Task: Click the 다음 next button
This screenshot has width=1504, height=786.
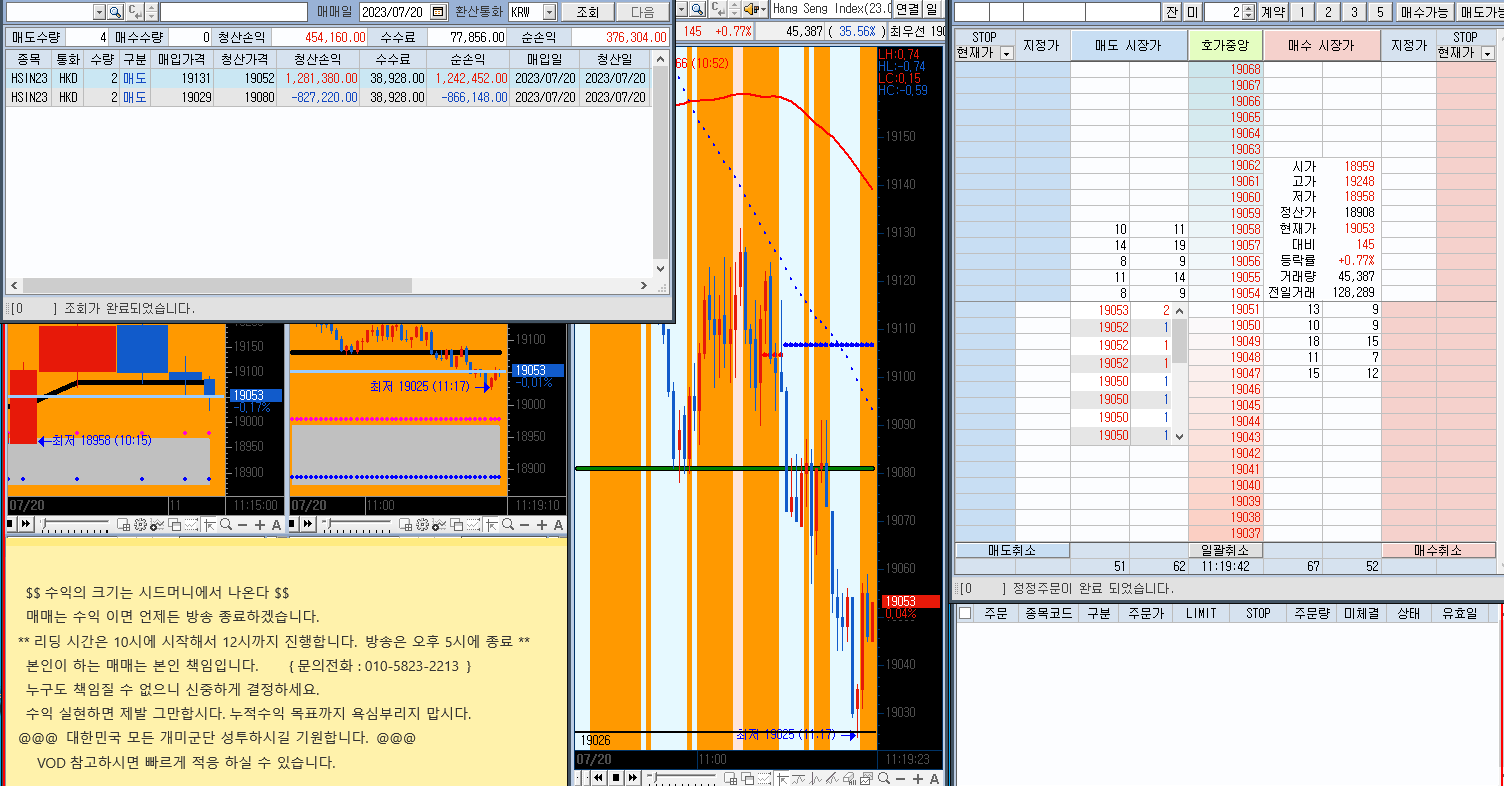Action: click(643, 11)
